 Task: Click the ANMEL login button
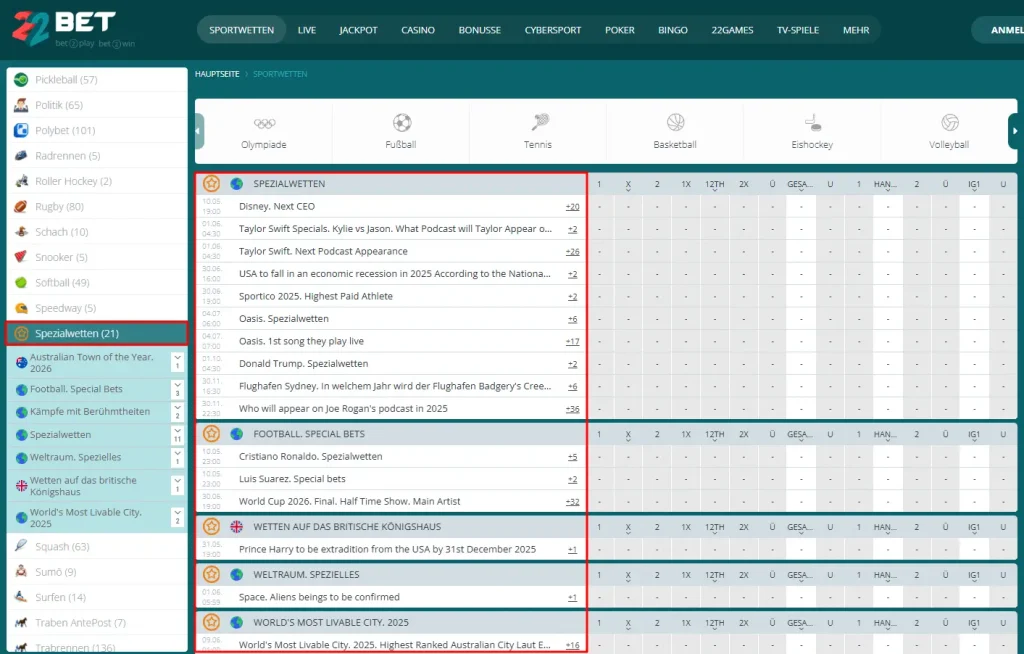click(x=999, y=30)
